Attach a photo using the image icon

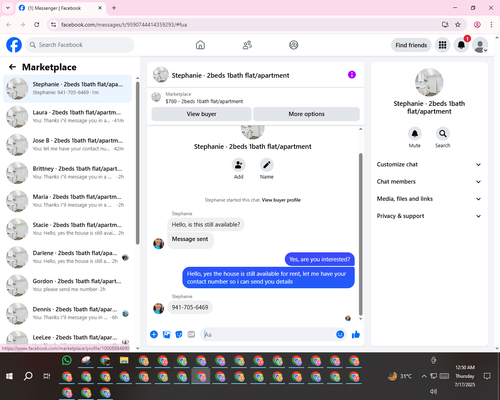[166, 334]
